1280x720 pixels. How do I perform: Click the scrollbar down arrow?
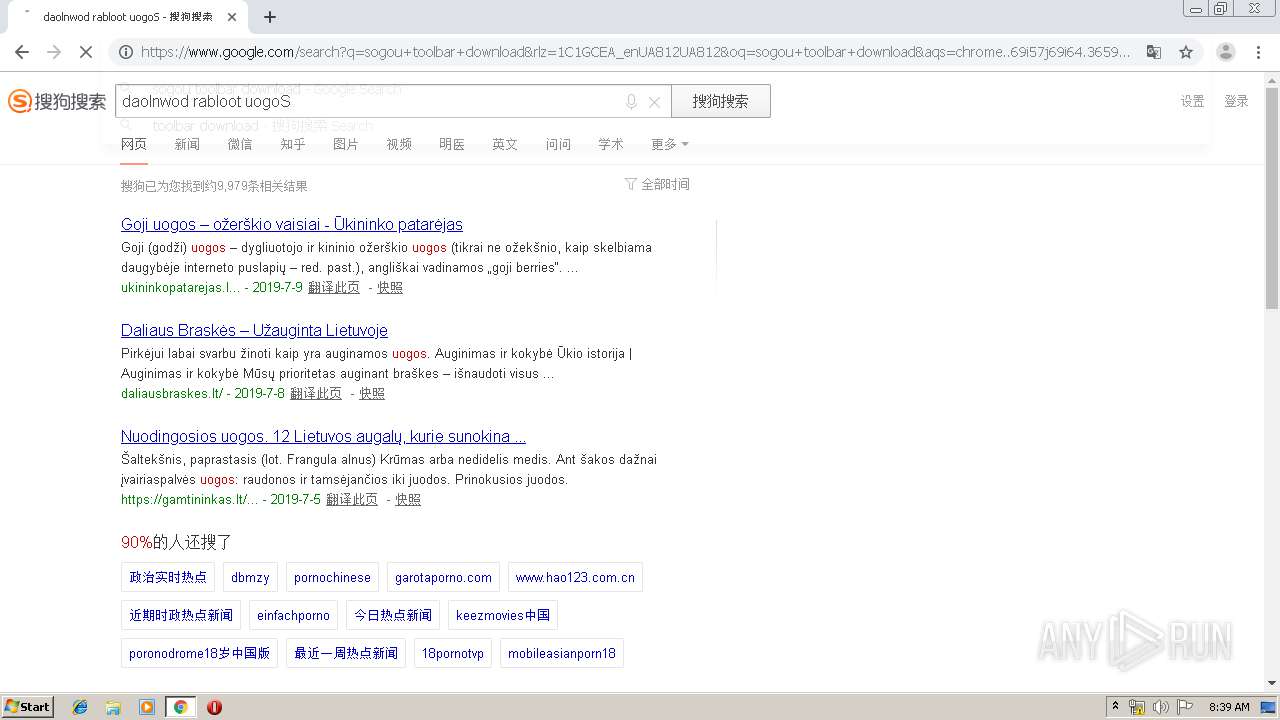(x=1271, y=683)
